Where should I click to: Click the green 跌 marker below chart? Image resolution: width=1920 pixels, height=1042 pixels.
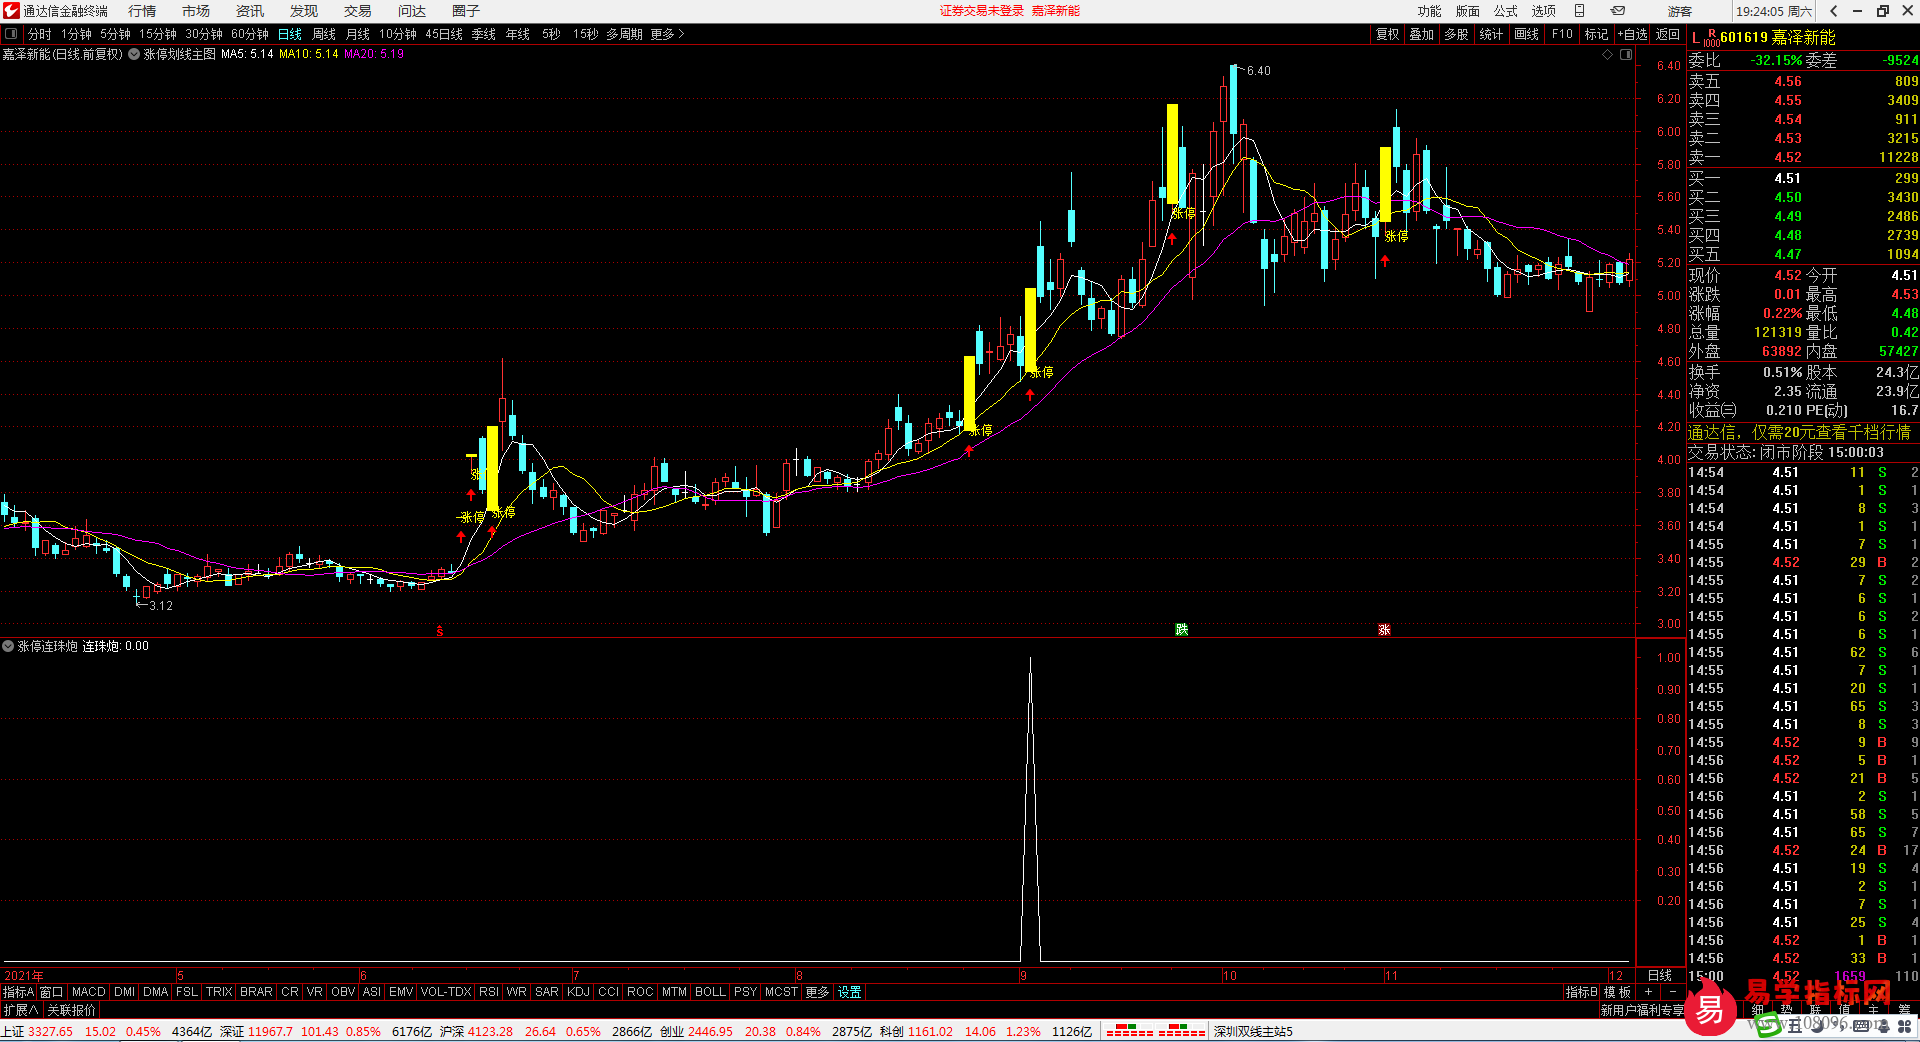click(1181, 629)
